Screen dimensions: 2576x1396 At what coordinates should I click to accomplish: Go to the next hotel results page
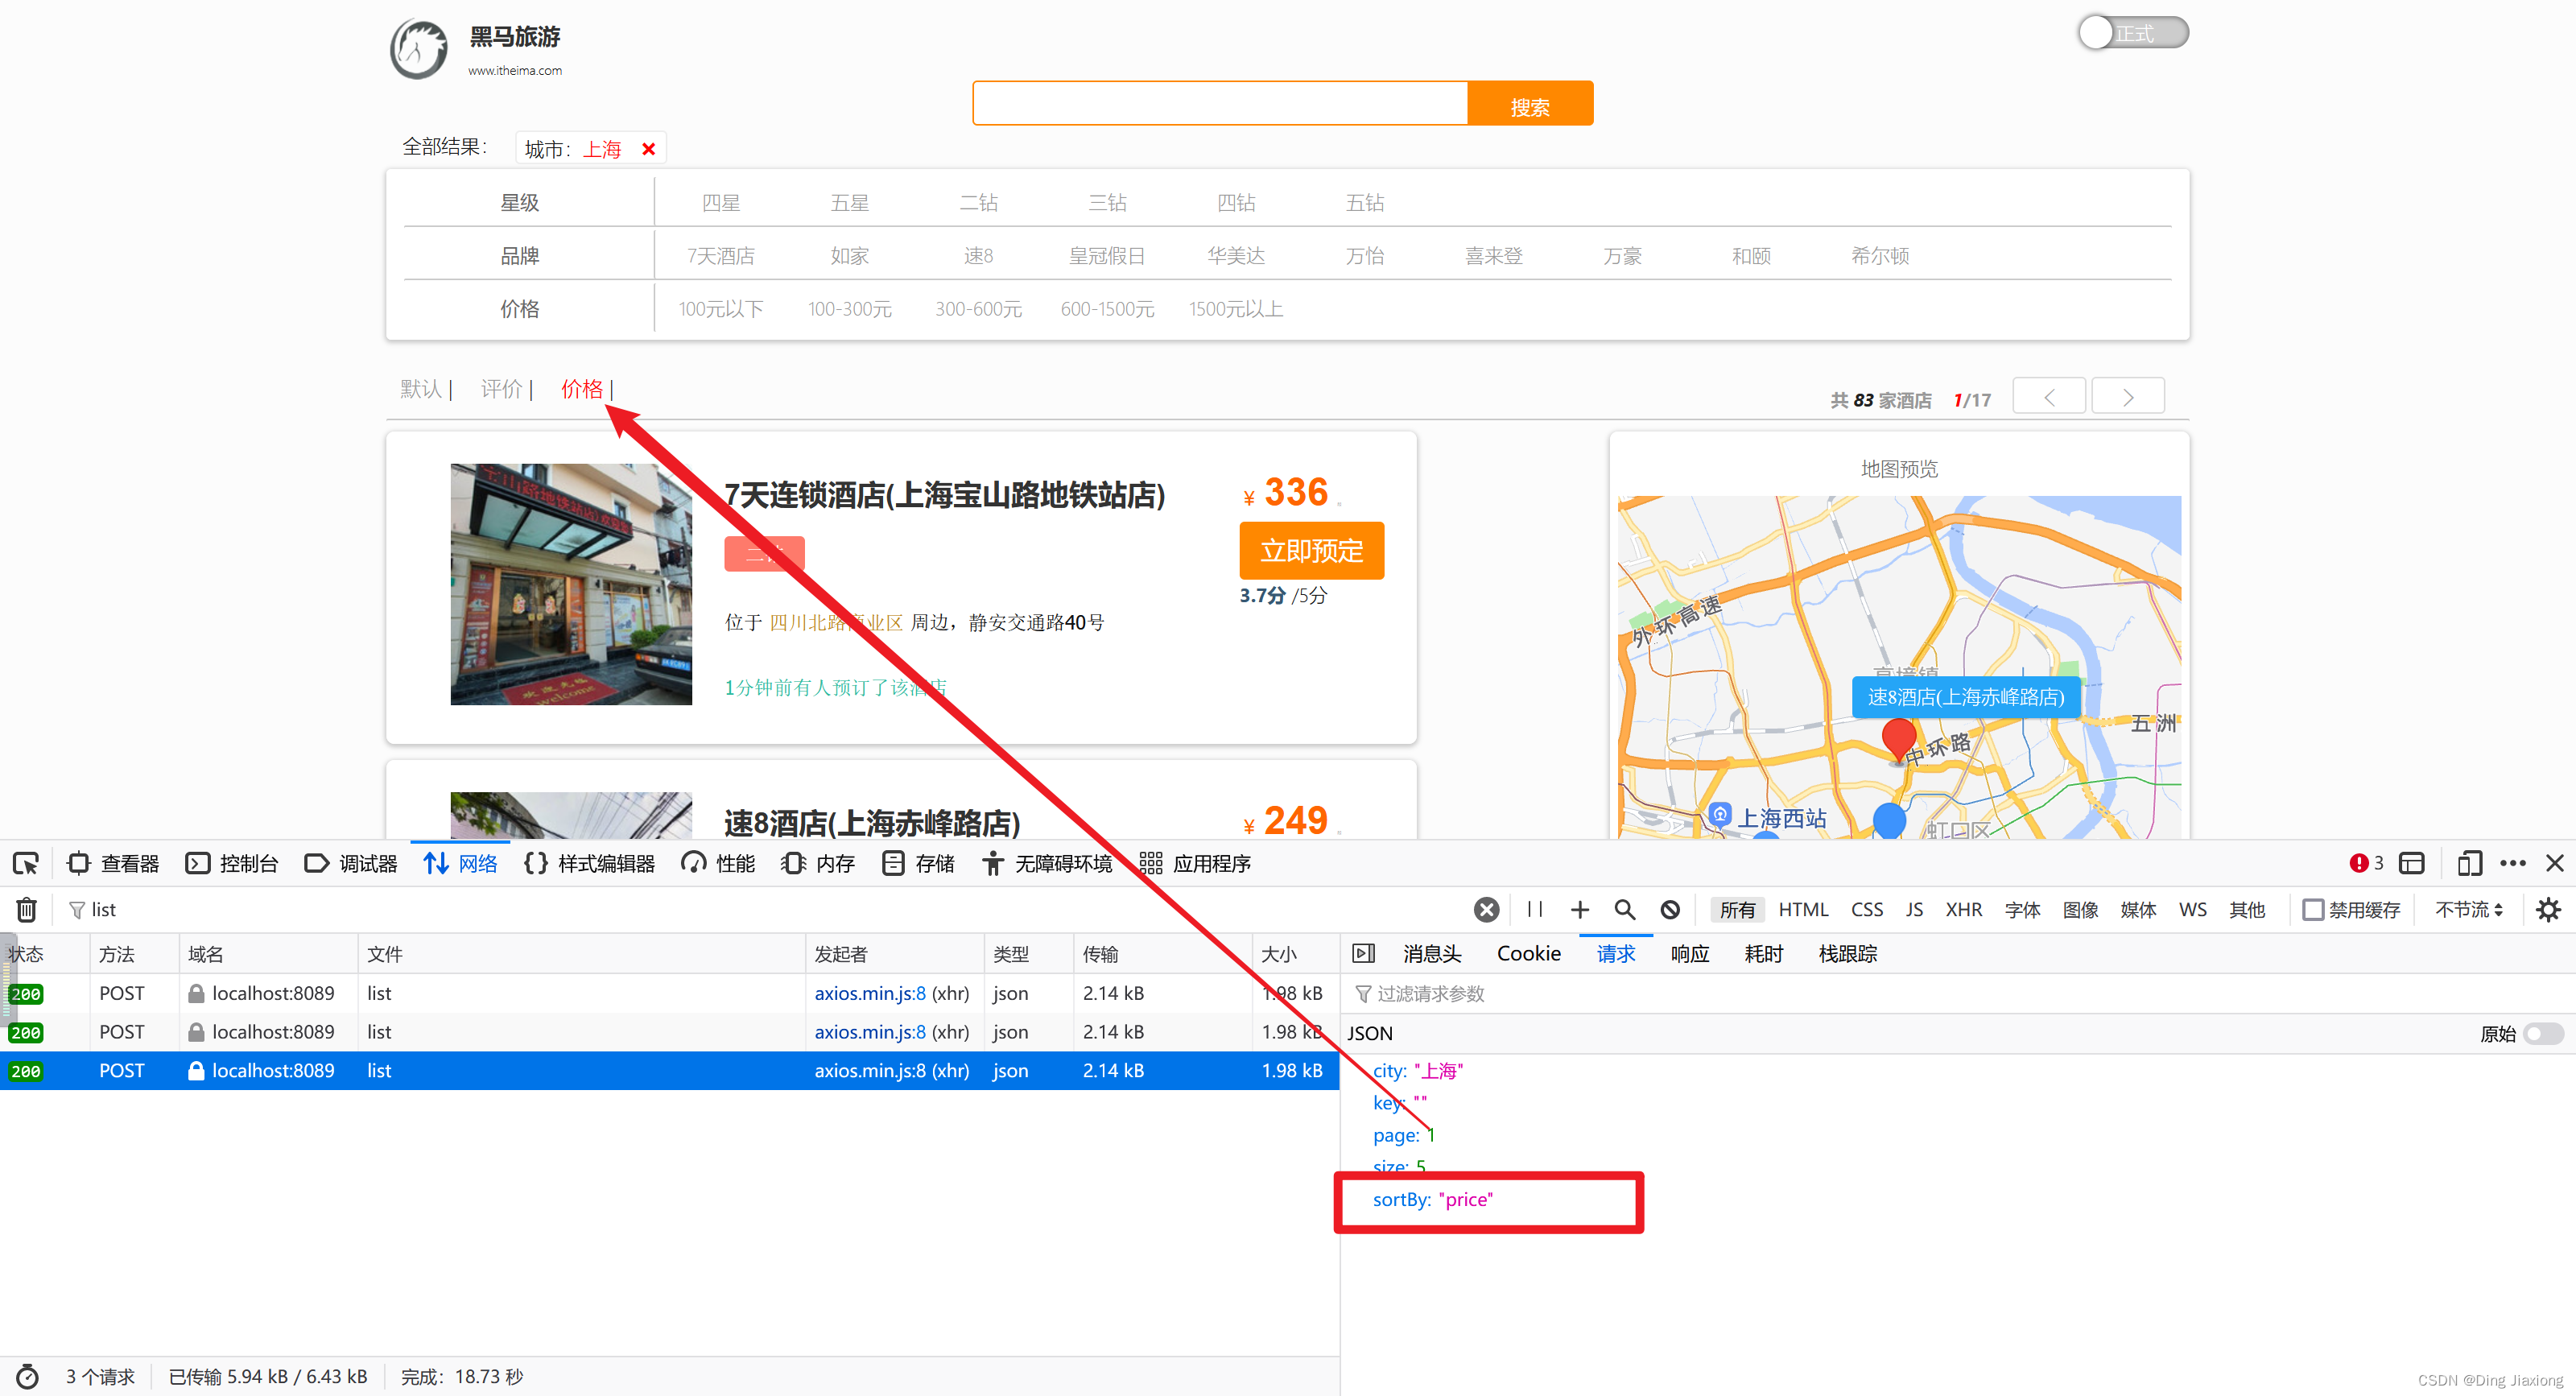[2127, 395]
